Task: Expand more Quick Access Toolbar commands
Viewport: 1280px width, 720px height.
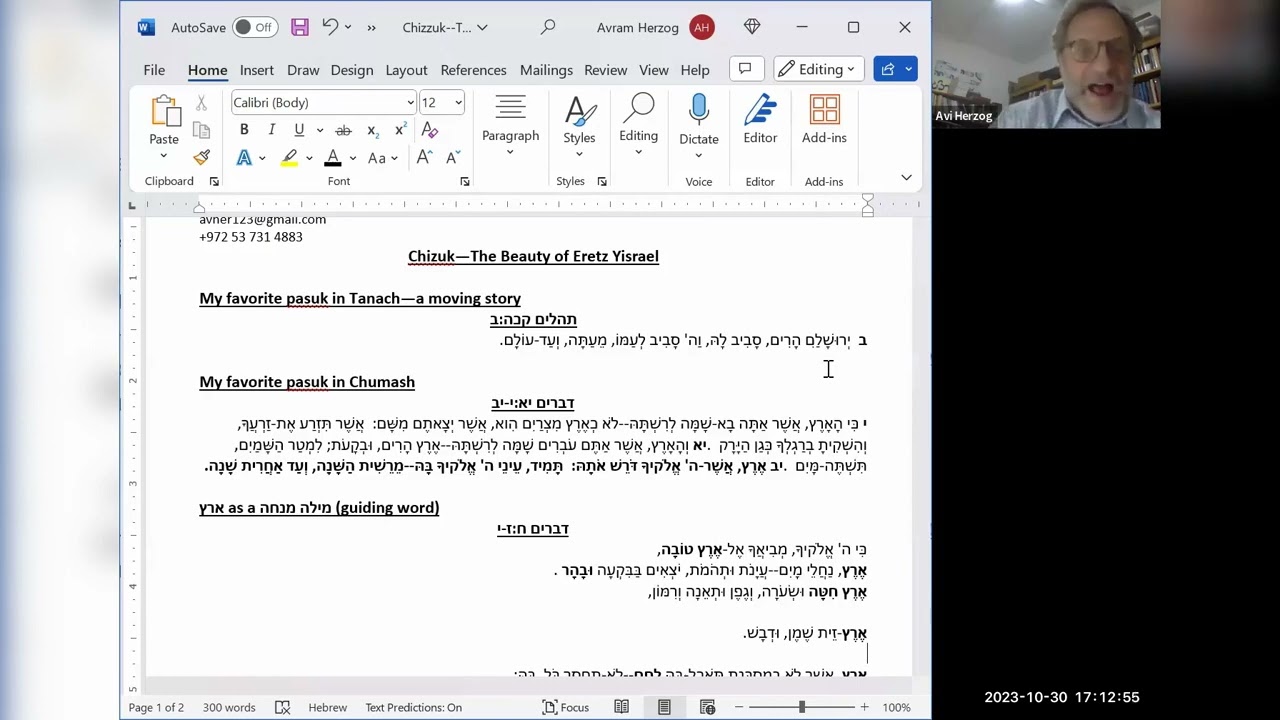Action: 372,28
